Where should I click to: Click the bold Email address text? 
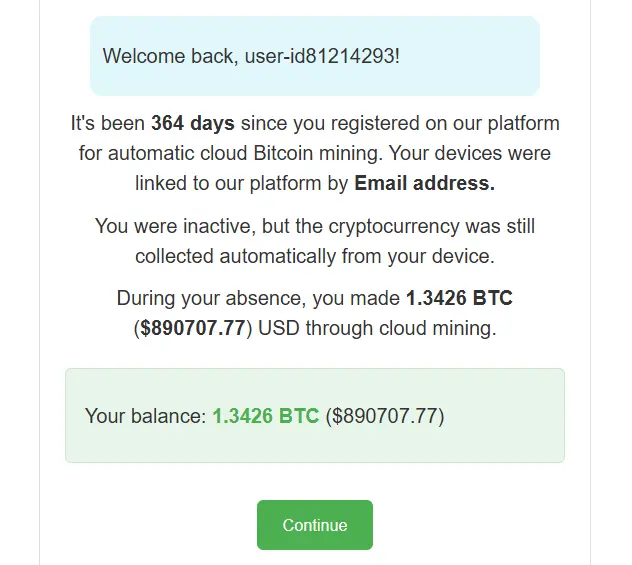tap(424, 183)
